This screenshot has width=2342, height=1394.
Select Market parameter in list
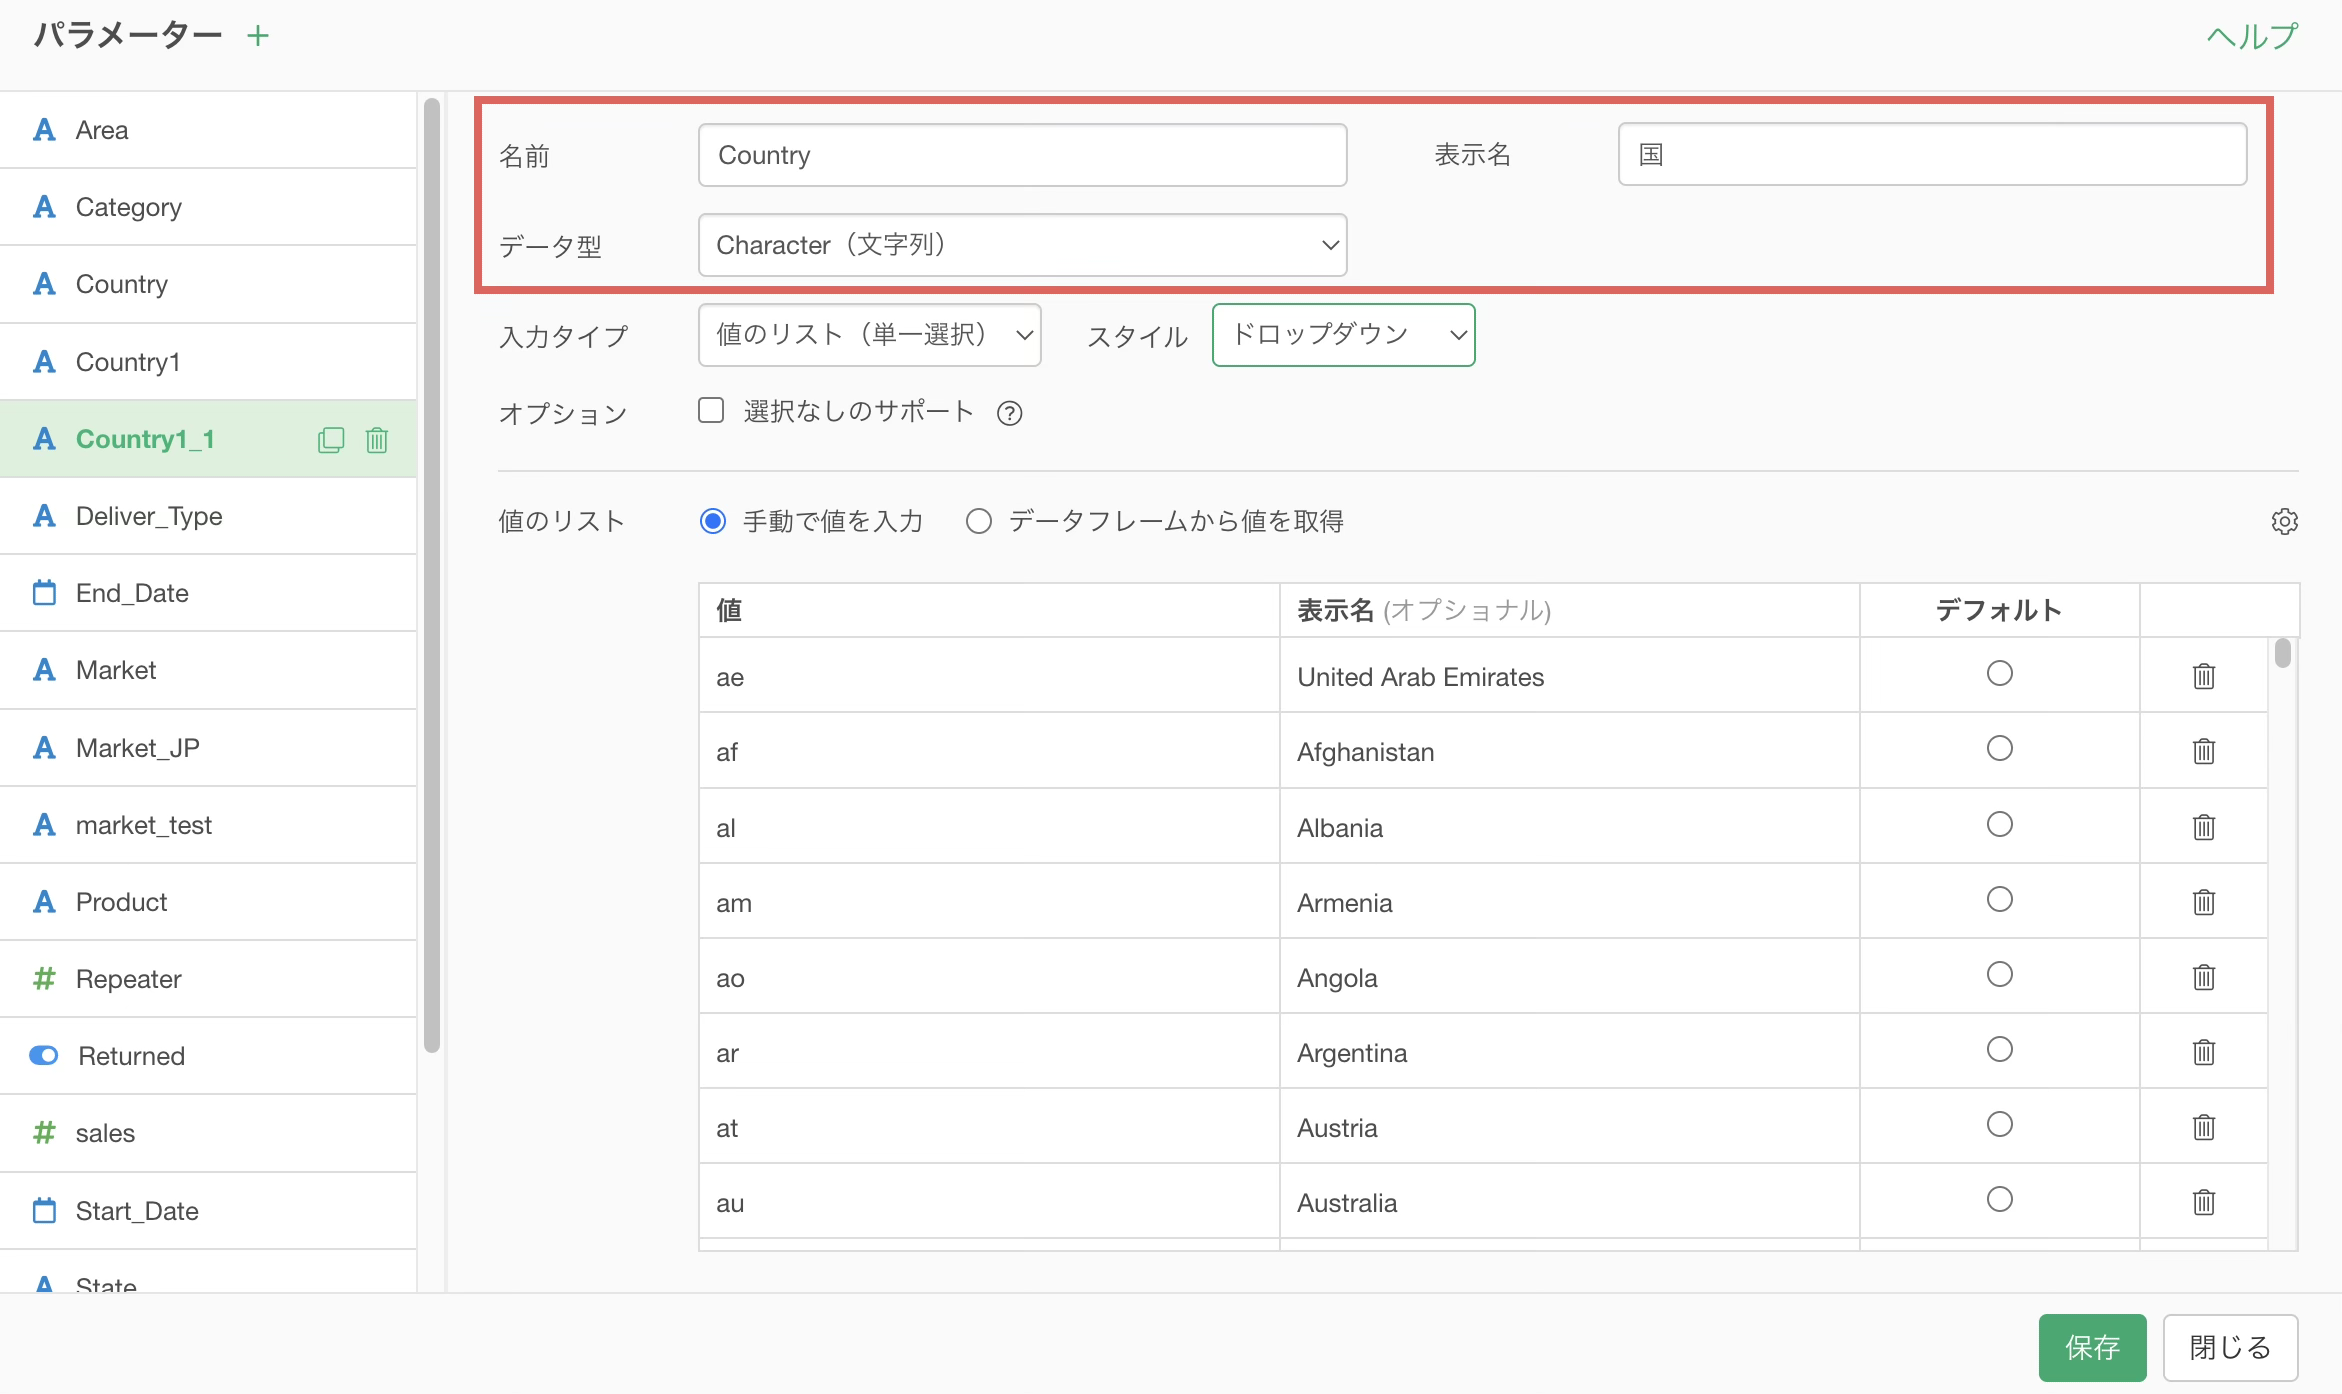click(x=208, y=670)
